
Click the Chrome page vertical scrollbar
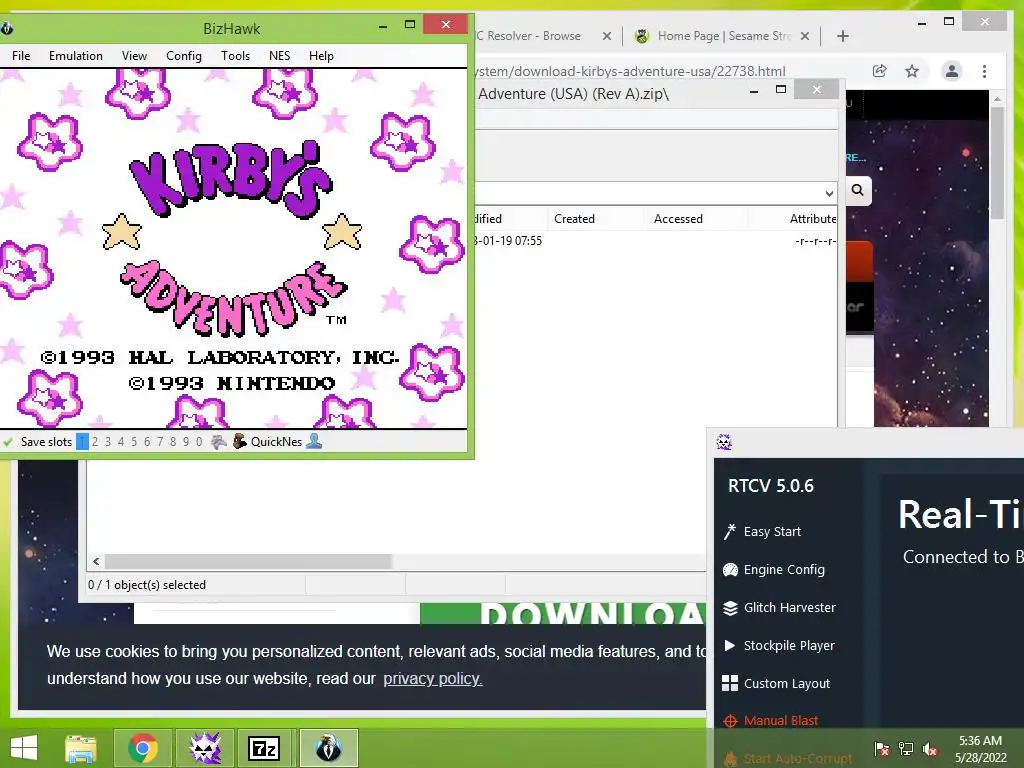997,163
